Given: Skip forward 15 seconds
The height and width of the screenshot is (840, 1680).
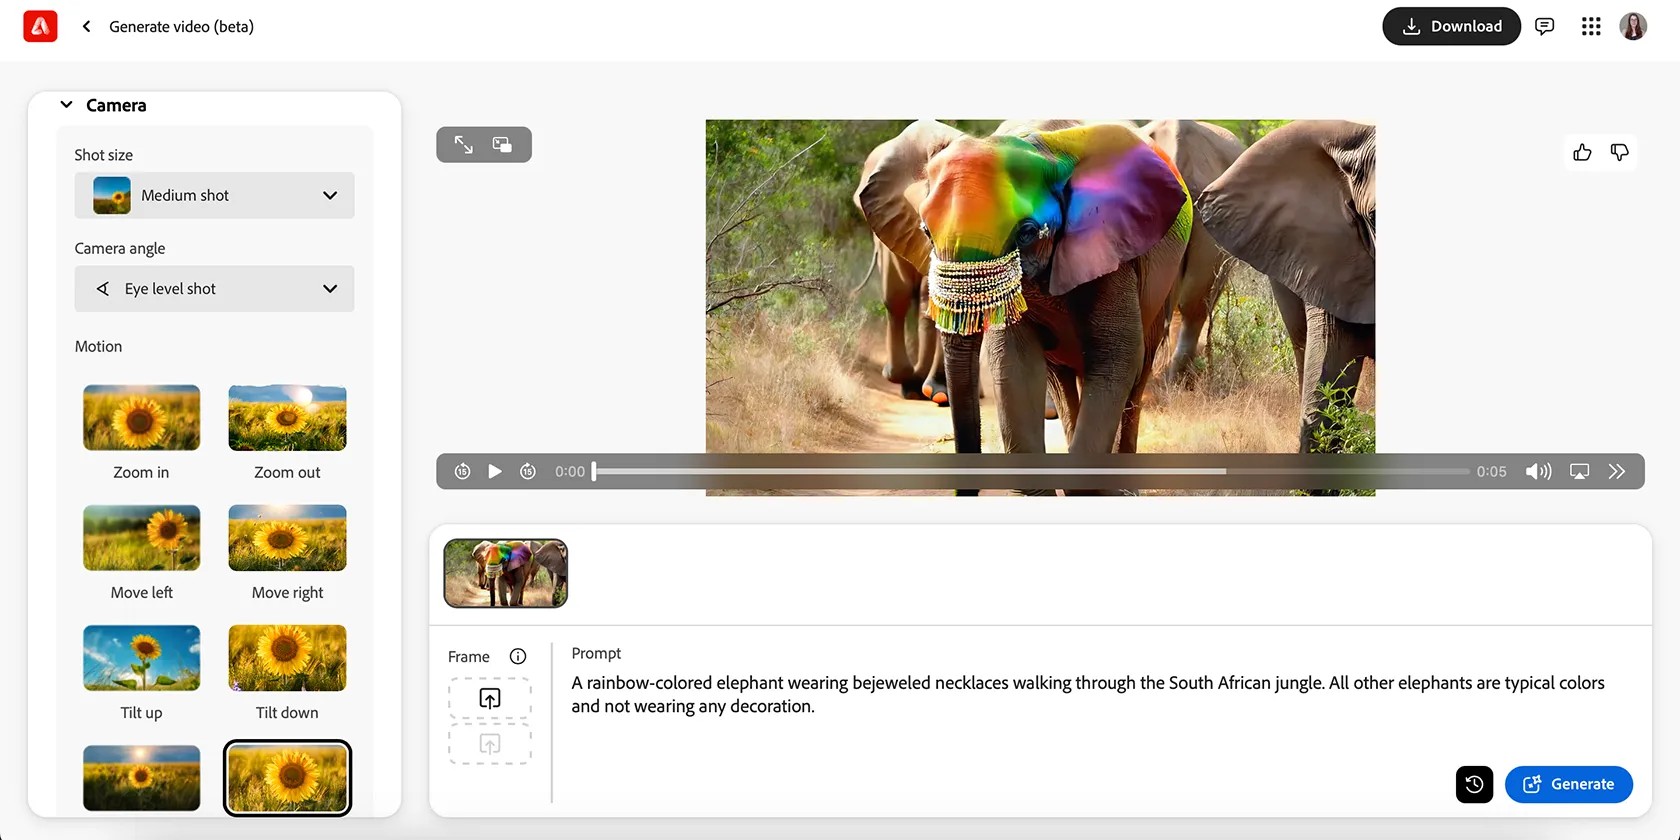Looking at the screenshot, I should [x=528, y=471].
